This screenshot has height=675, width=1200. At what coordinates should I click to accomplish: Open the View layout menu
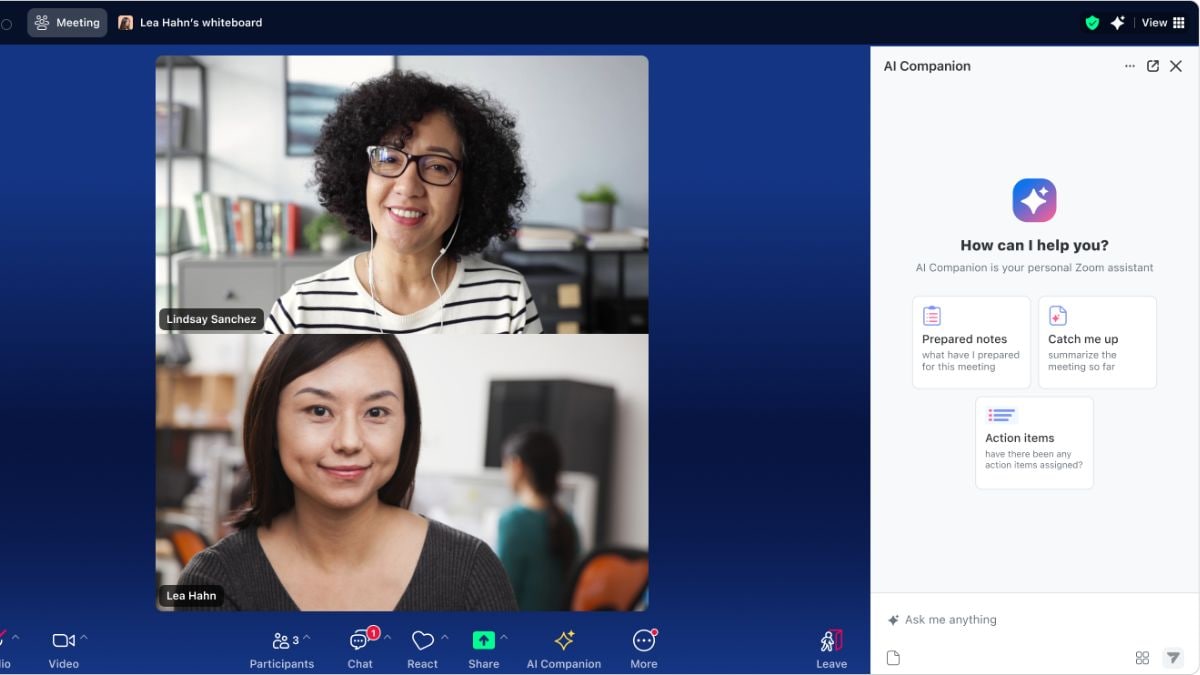(x=1163, y=22)
